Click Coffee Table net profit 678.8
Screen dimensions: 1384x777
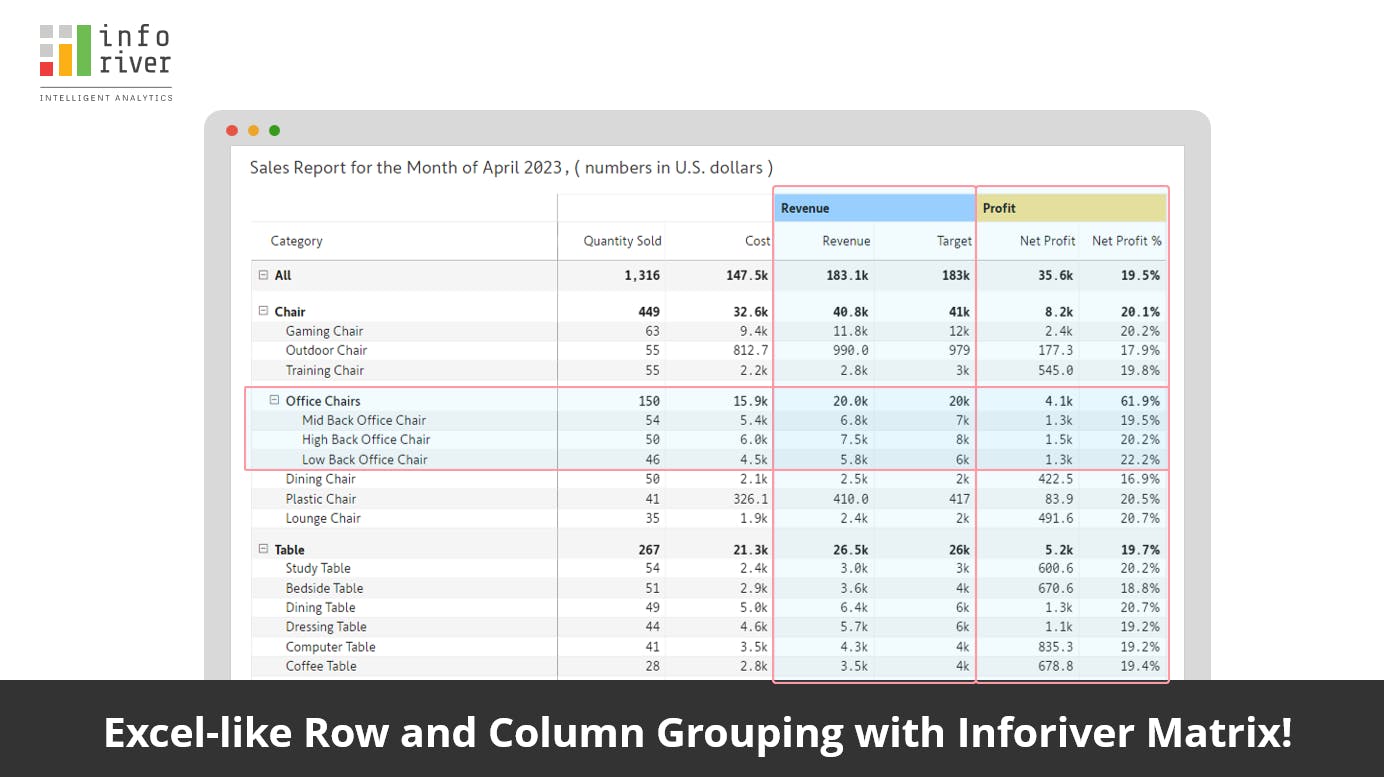point(1055,666)
